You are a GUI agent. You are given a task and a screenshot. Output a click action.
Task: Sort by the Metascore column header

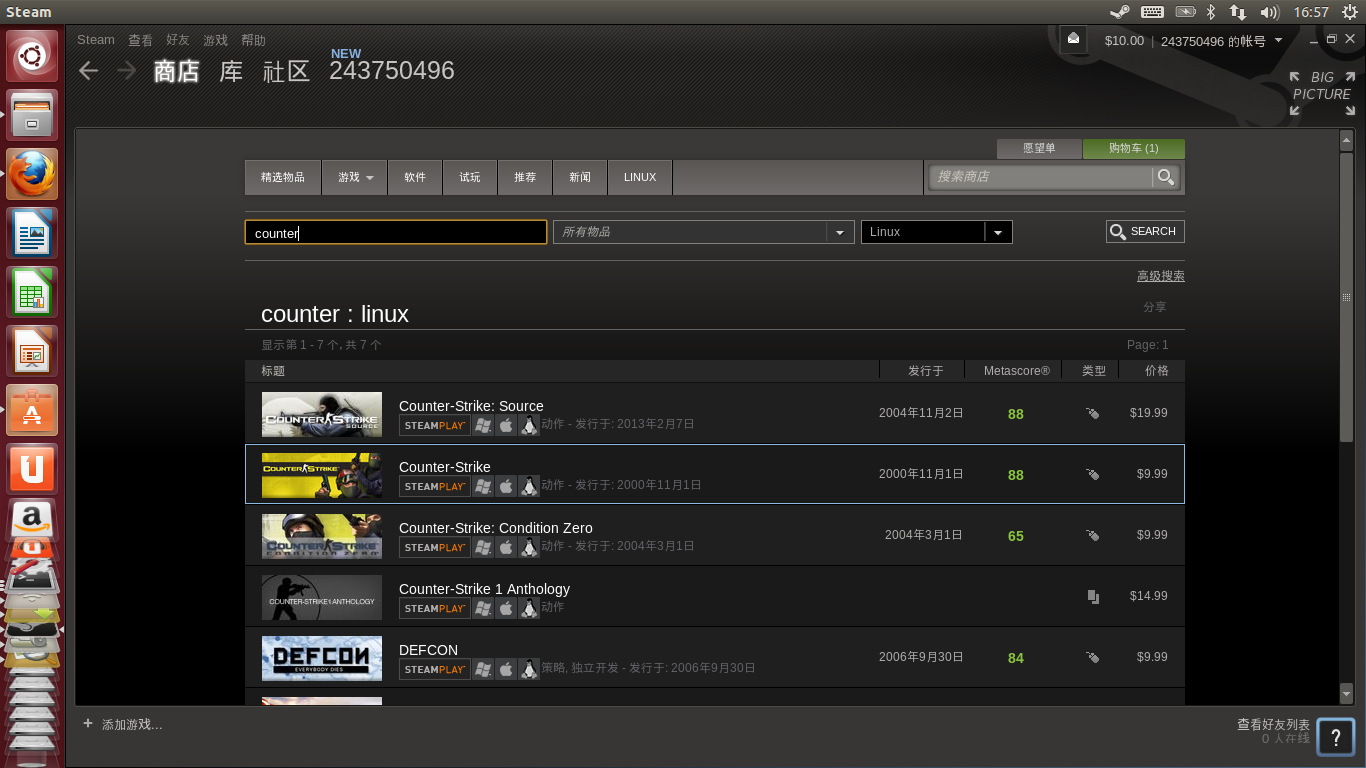pos(1016,371)
